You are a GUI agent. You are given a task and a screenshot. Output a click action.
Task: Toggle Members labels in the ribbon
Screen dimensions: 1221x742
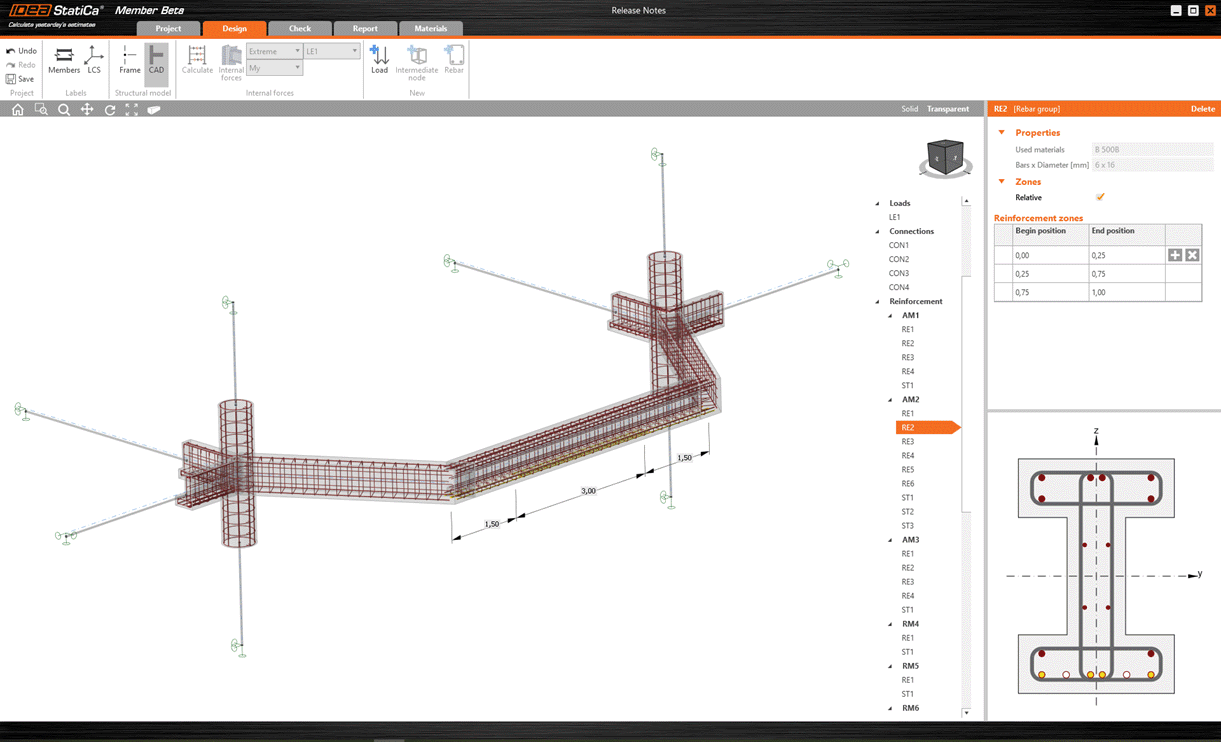point(64,59)
